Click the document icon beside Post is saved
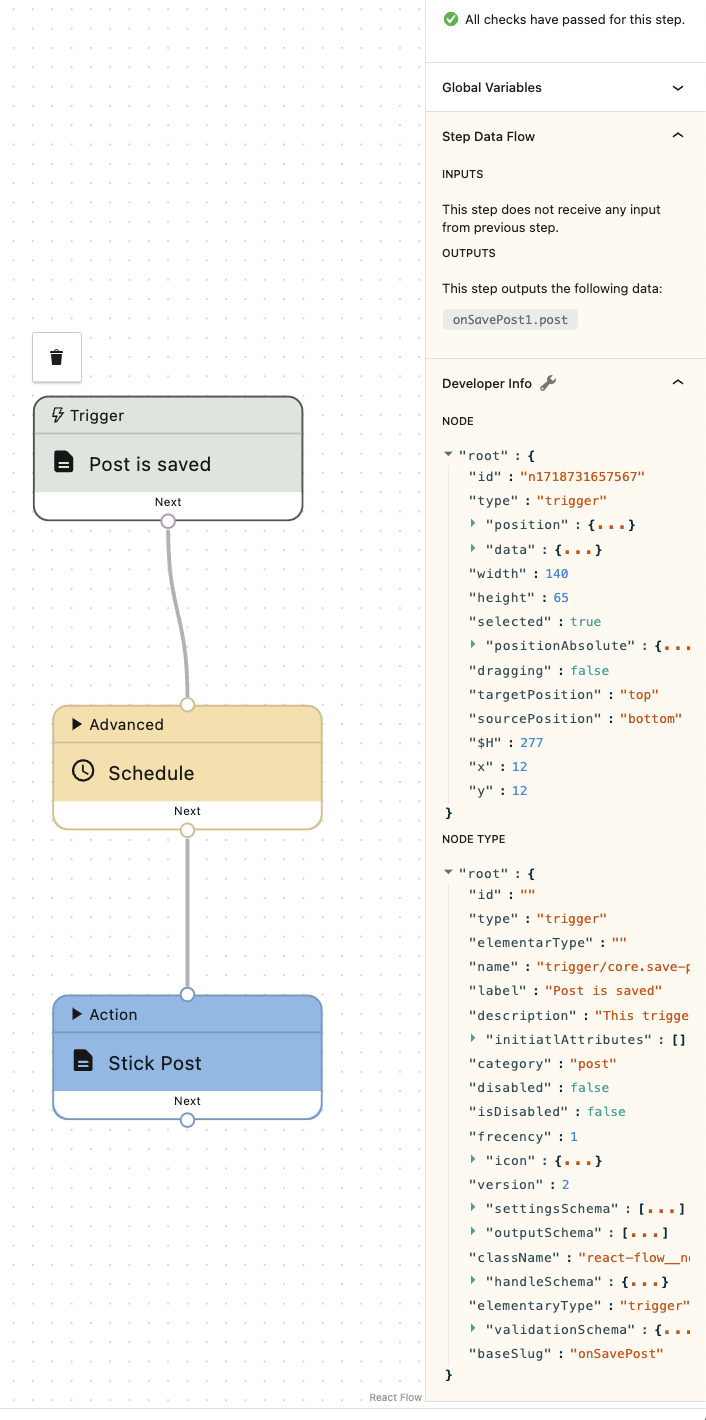The height and width of the screenshot is (1420, 706). (64, 462)
